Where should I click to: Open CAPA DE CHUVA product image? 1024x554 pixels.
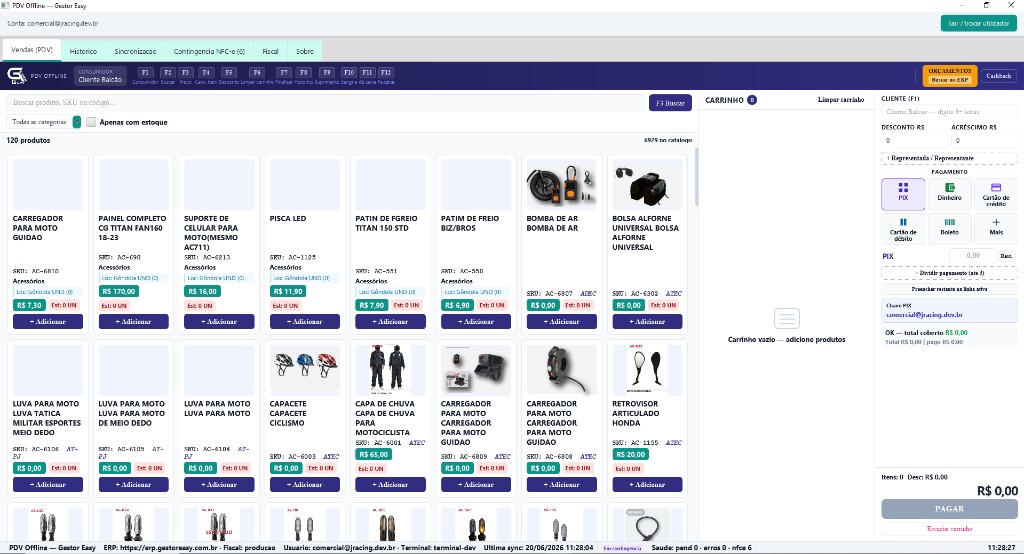391,370
